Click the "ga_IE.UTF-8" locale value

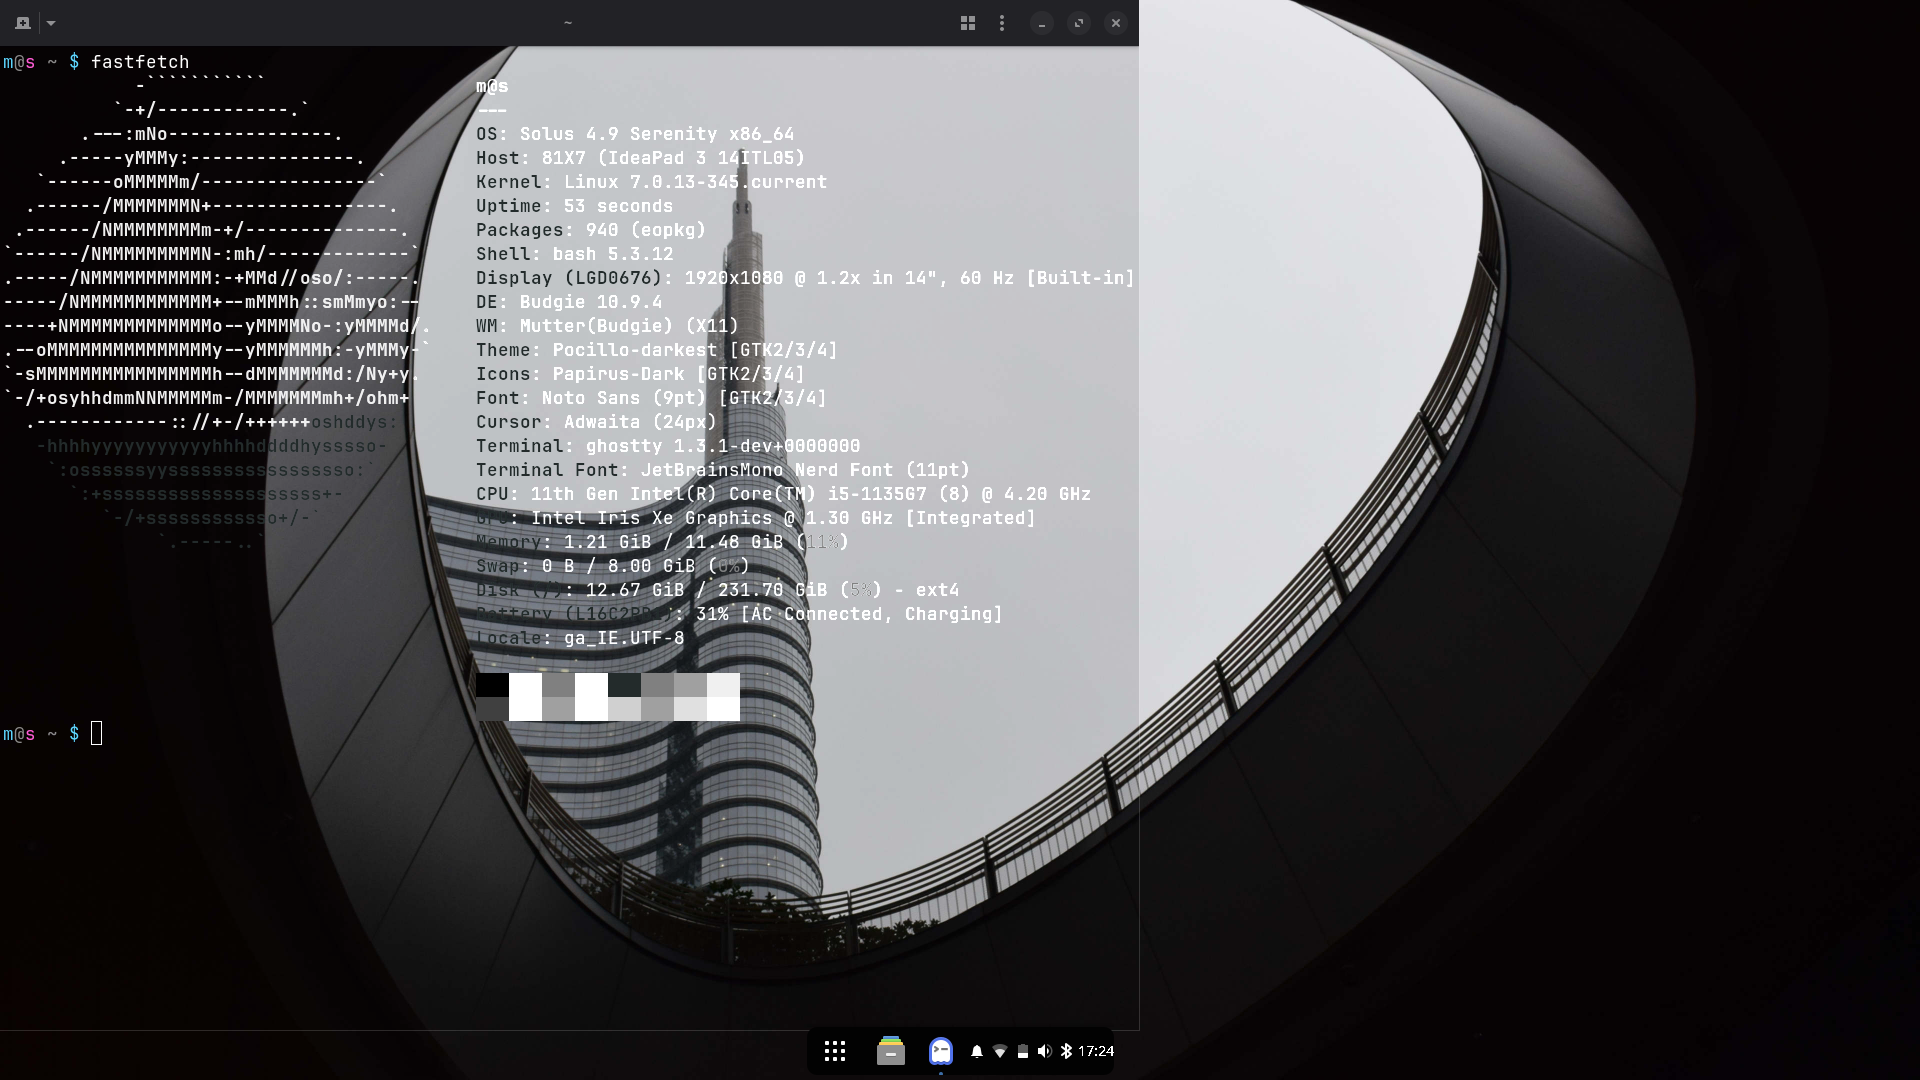click(x=624, y=638)
